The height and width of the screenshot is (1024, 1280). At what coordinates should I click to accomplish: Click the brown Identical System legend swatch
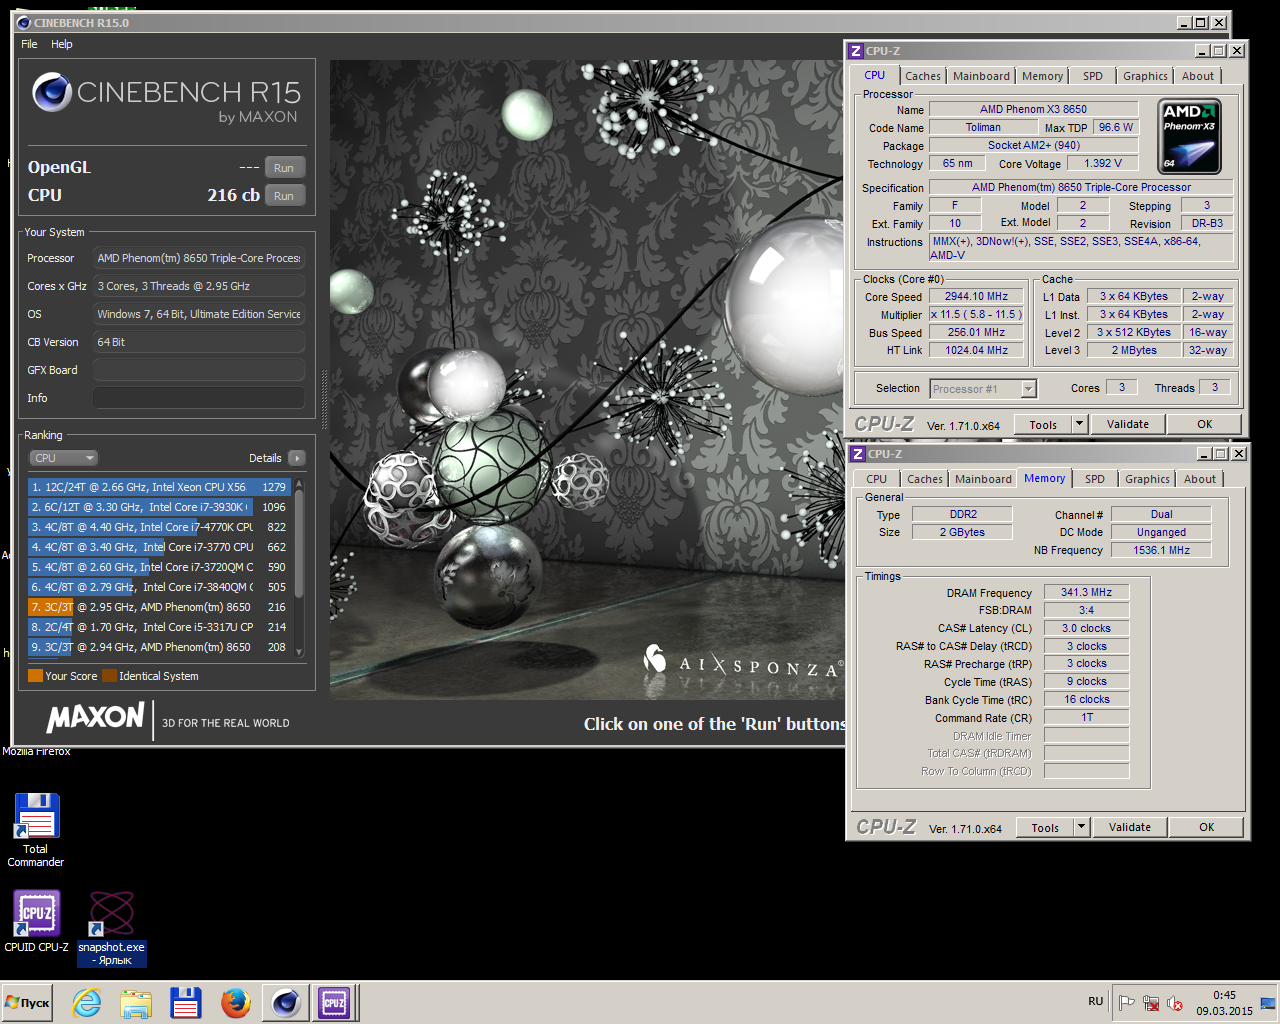(110, 676)
